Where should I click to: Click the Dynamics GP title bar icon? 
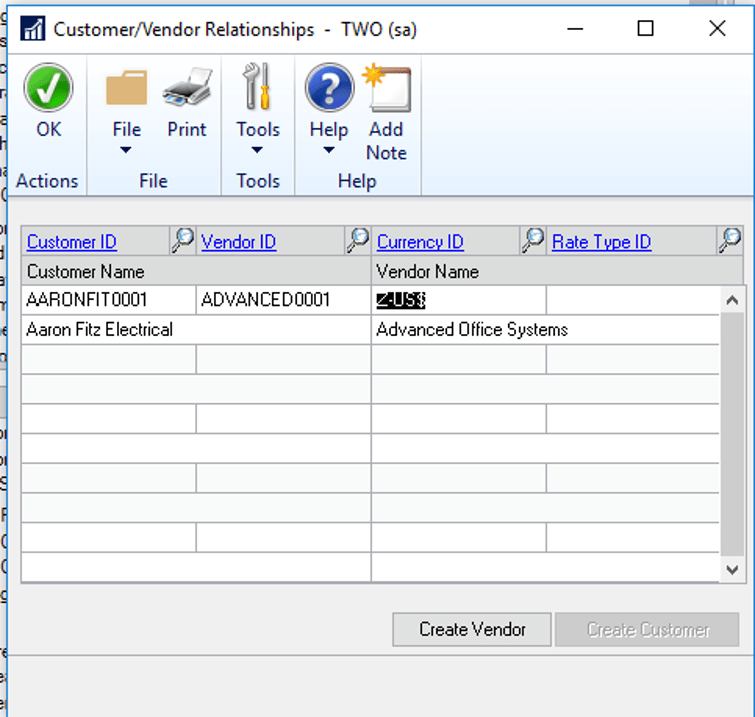[33, 29]
